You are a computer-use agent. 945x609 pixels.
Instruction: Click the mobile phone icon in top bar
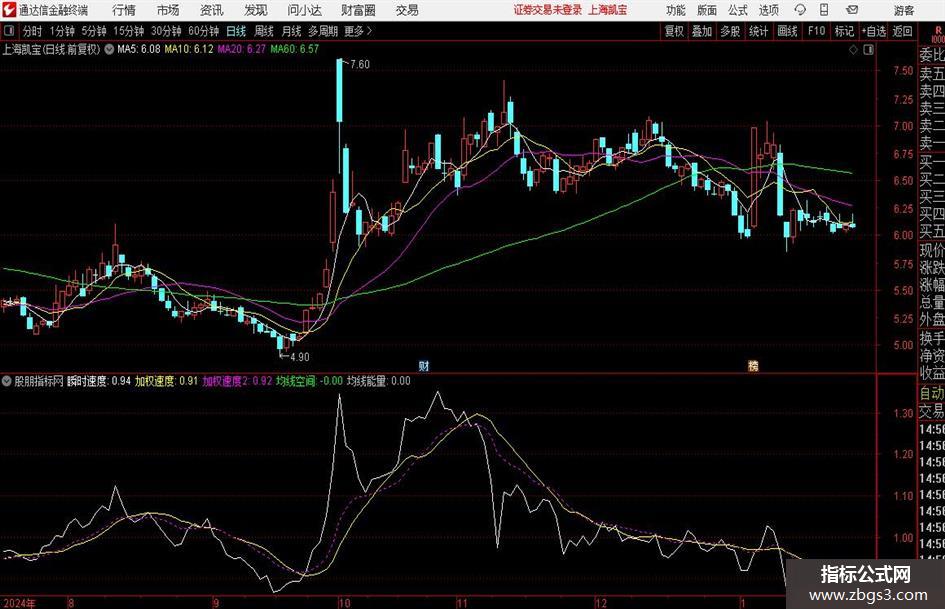pos(824,10)
